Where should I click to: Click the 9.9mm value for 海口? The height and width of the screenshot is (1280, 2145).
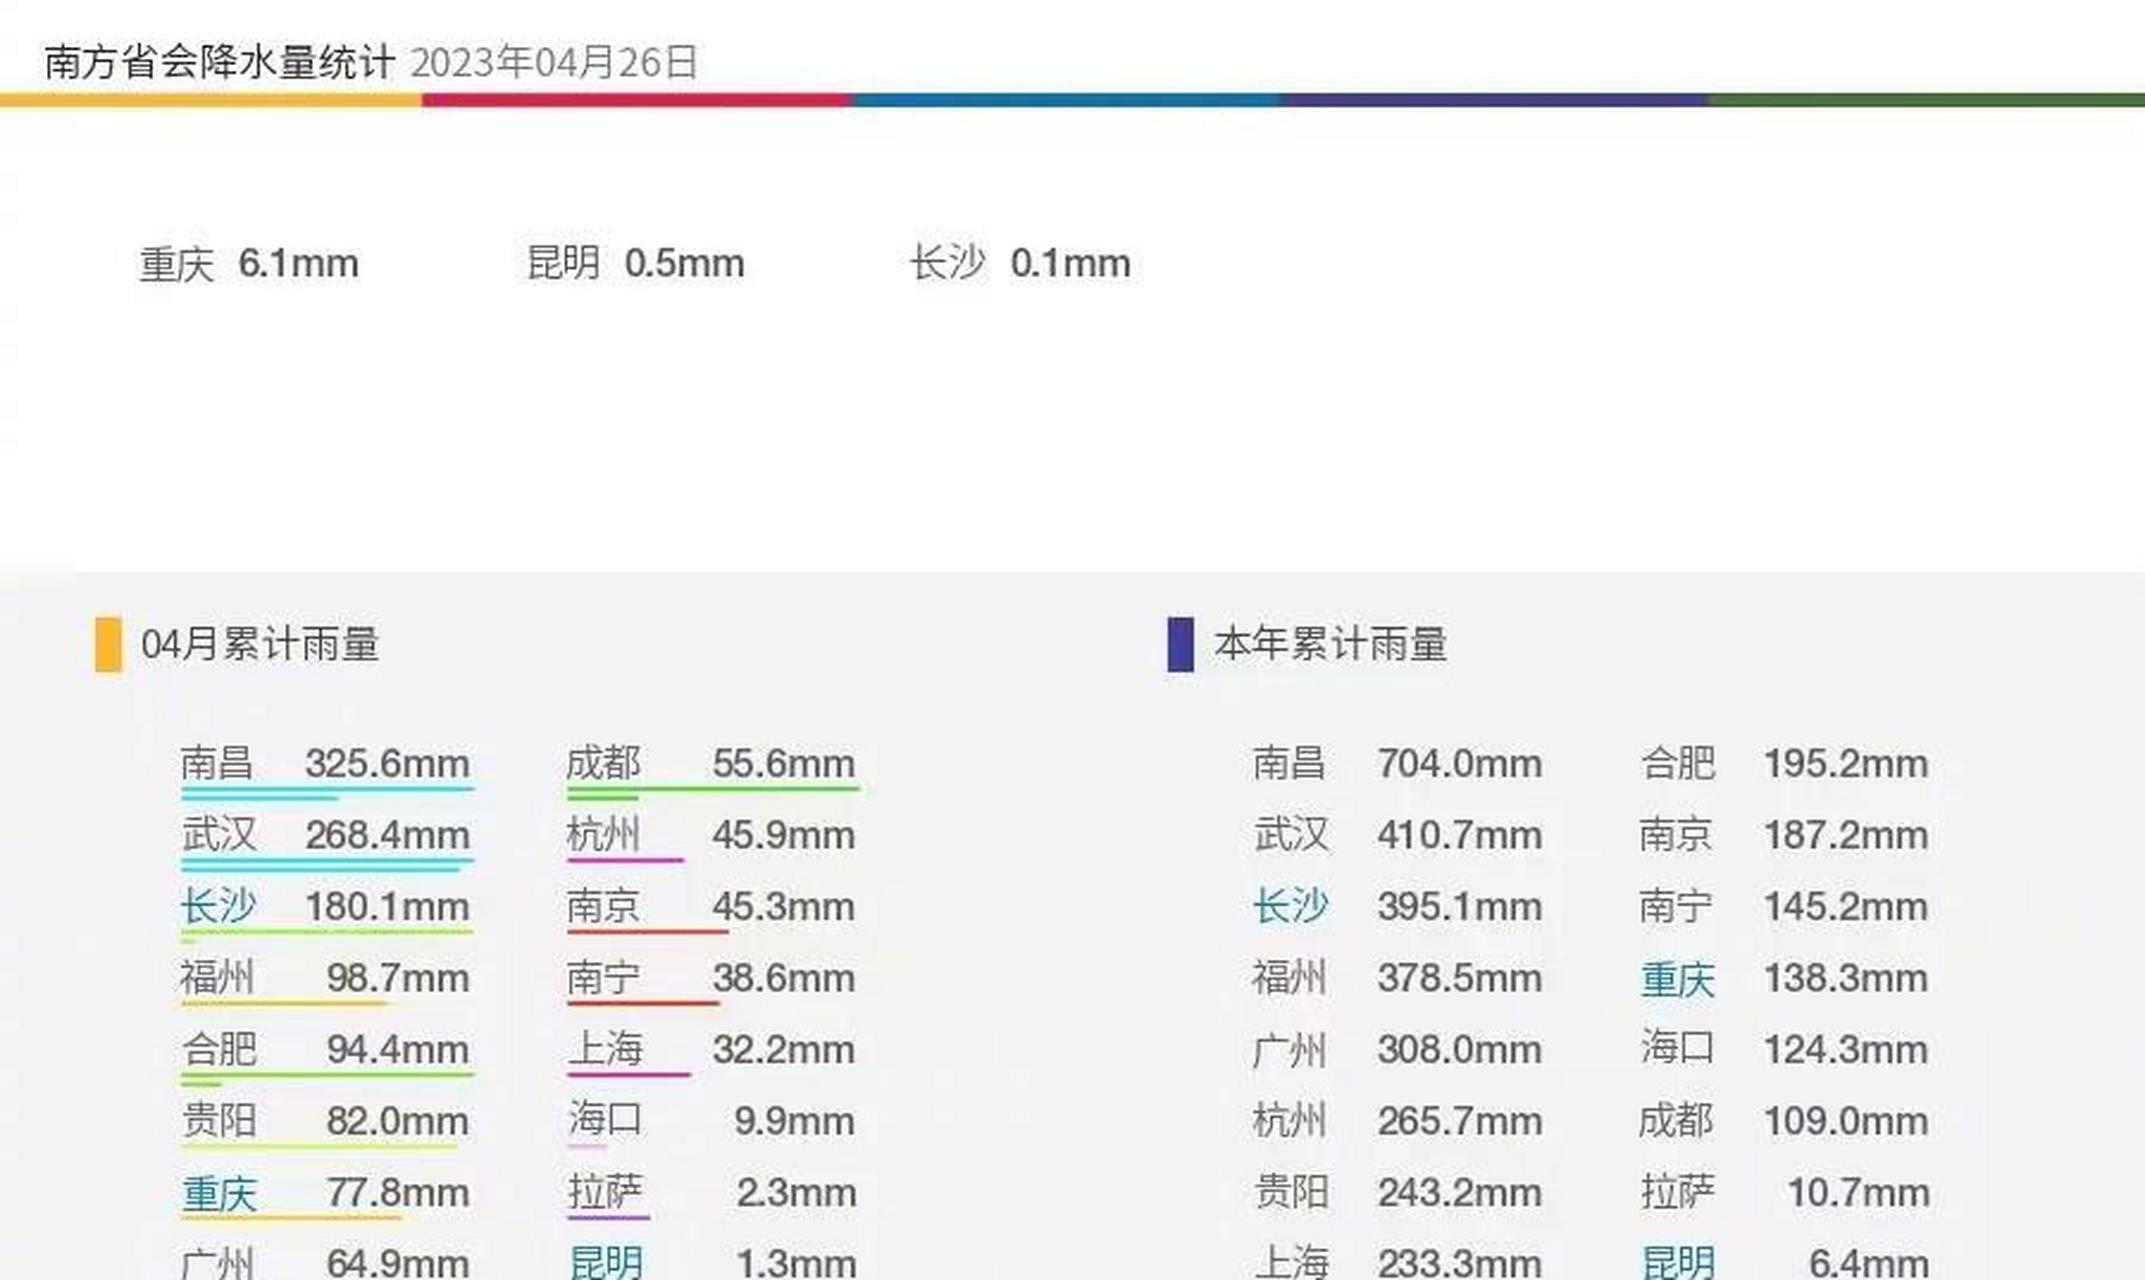795,1121
